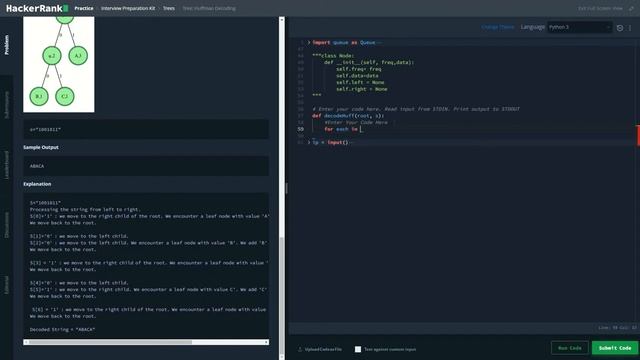The width and height of the screenshot is (640, 360).
Task: Click the panel splitter handle
Action: [x=286, y=188]
